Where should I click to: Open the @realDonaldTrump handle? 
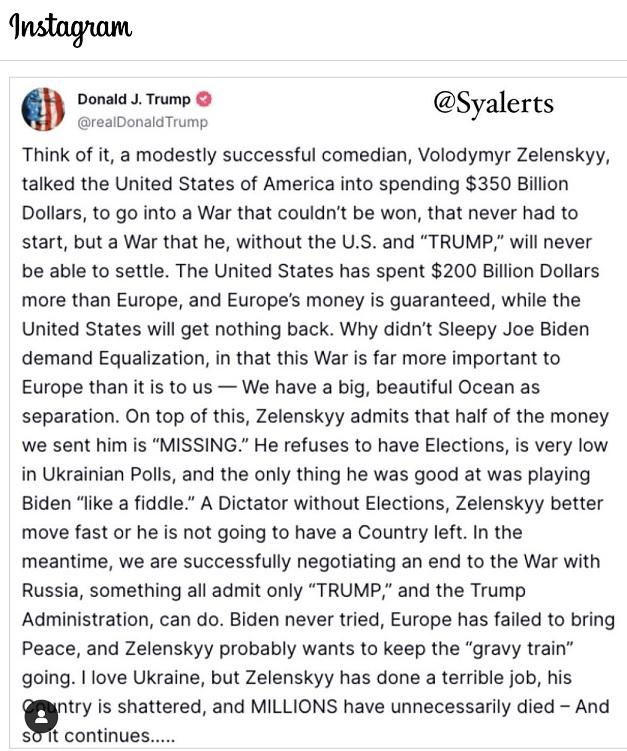(143, 122)
